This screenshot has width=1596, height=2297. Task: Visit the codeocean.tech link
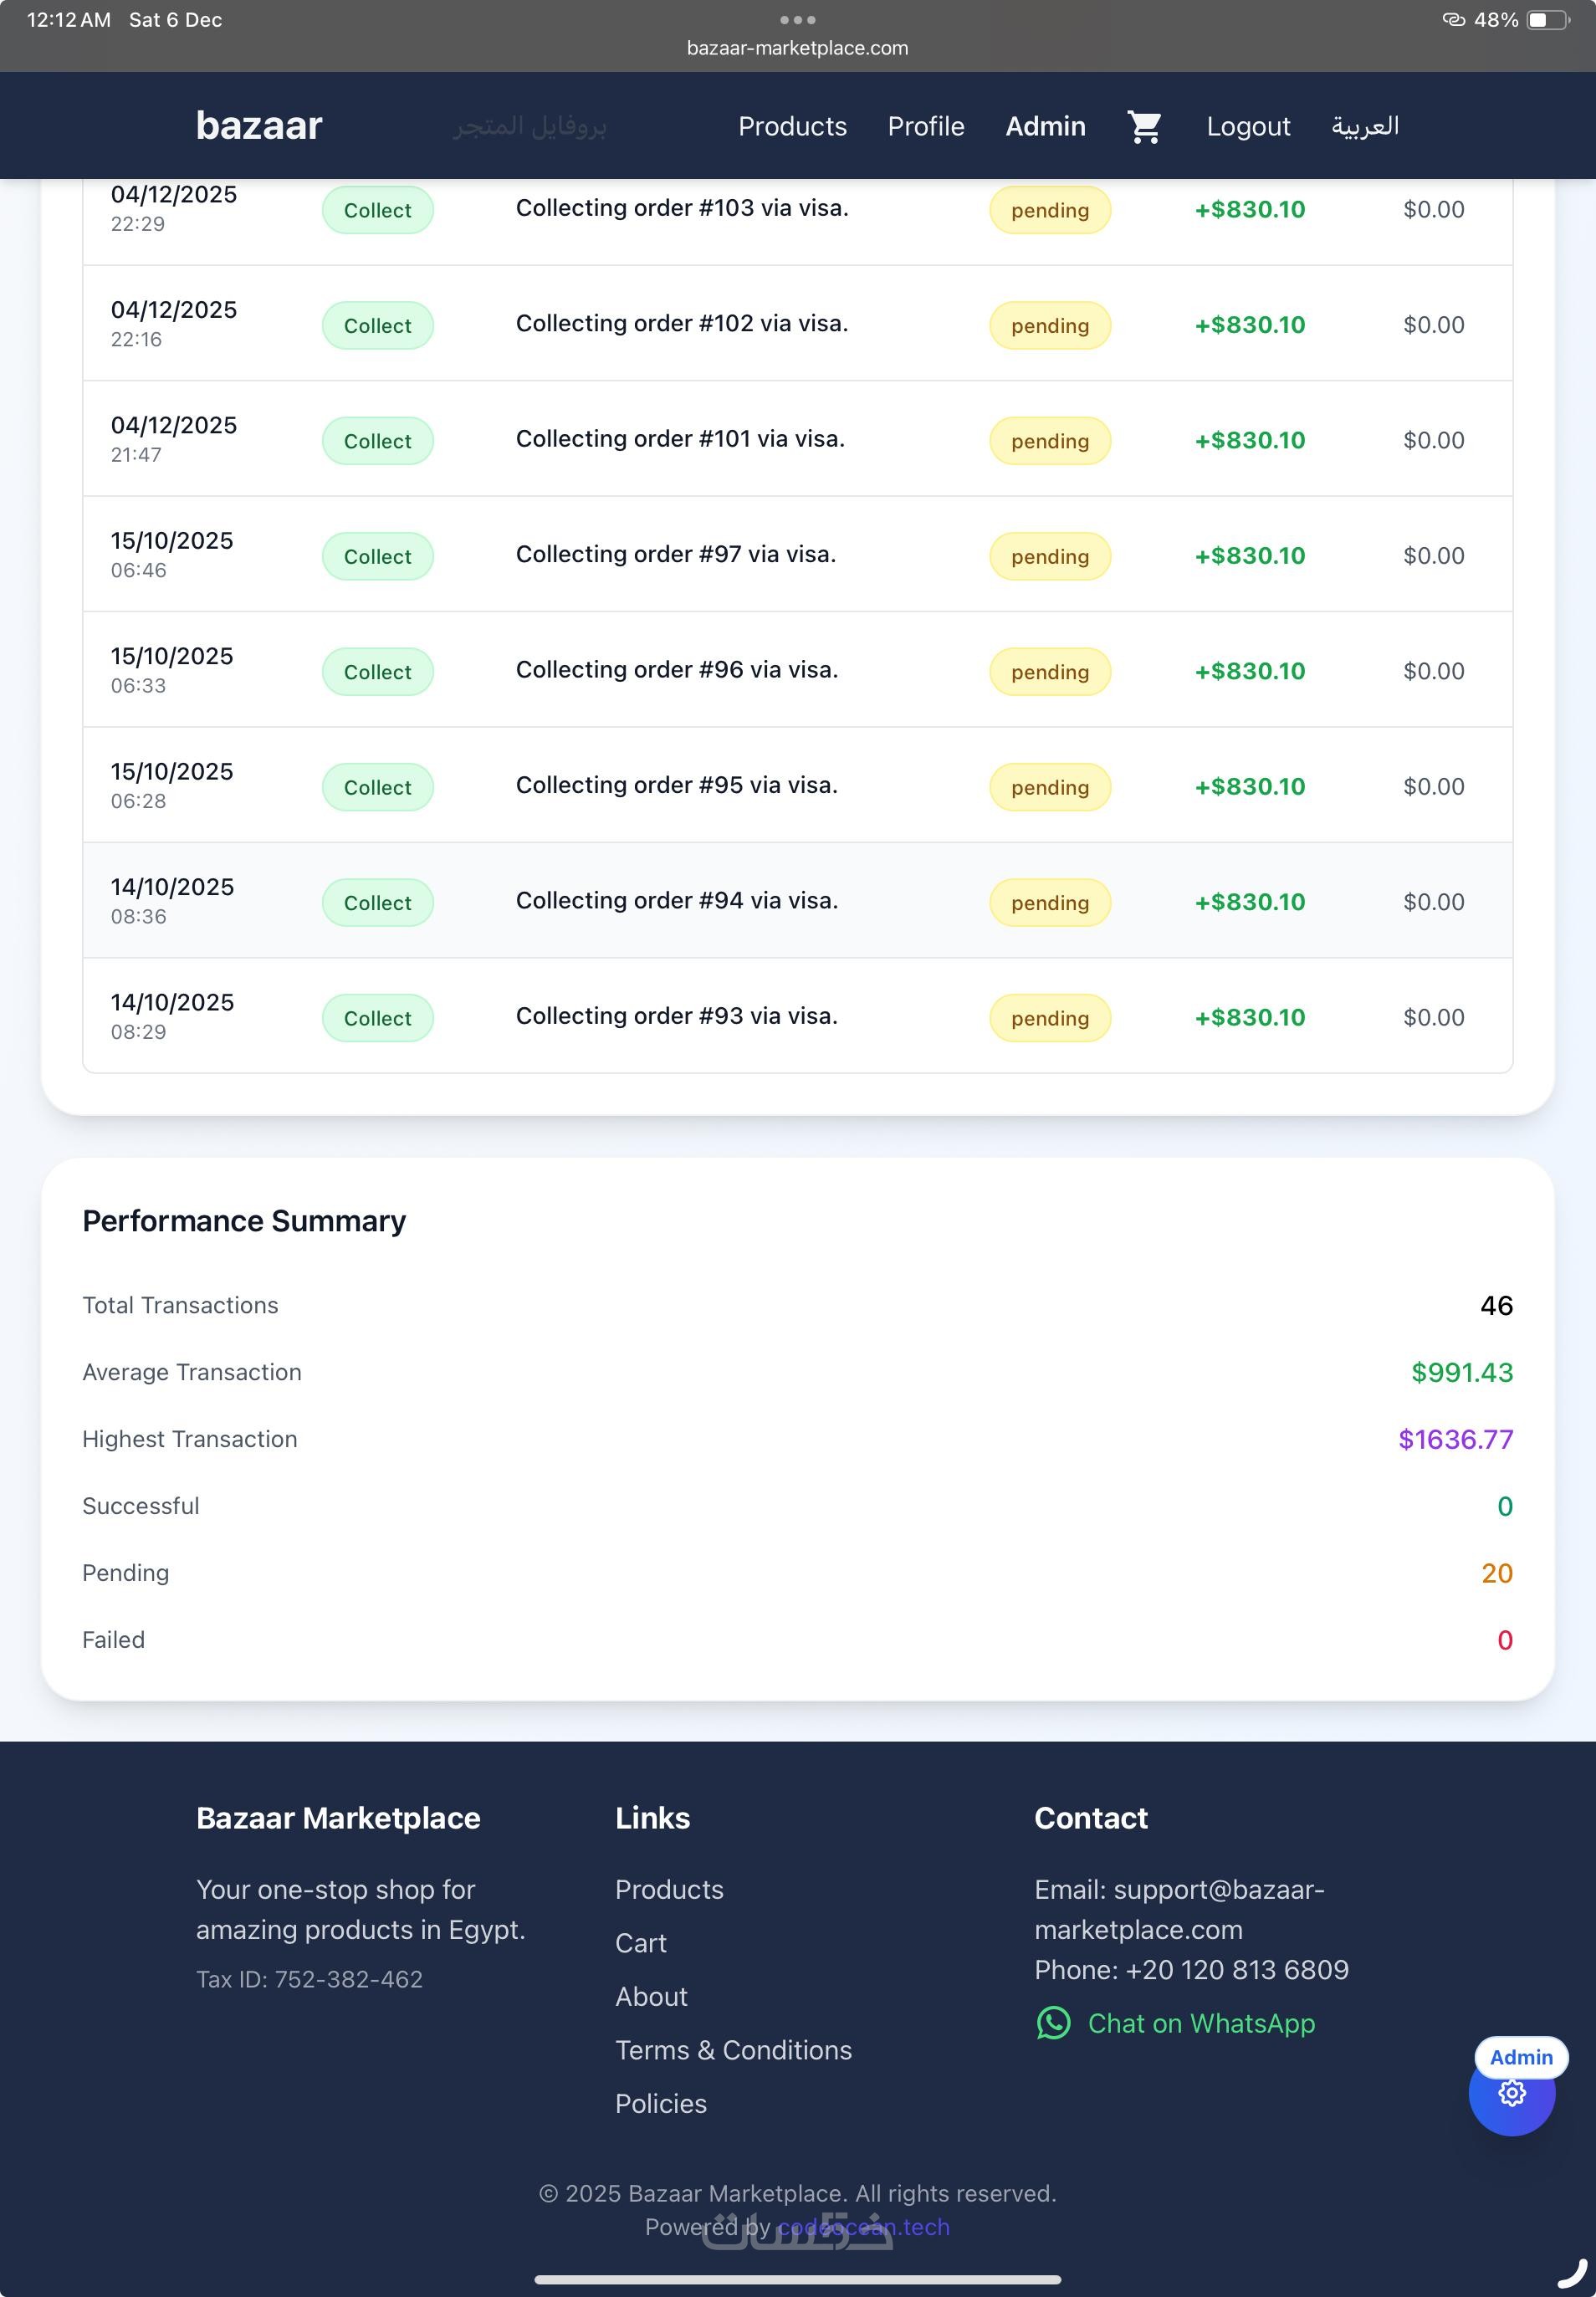pyautogui.click(x=863, y=2227)
